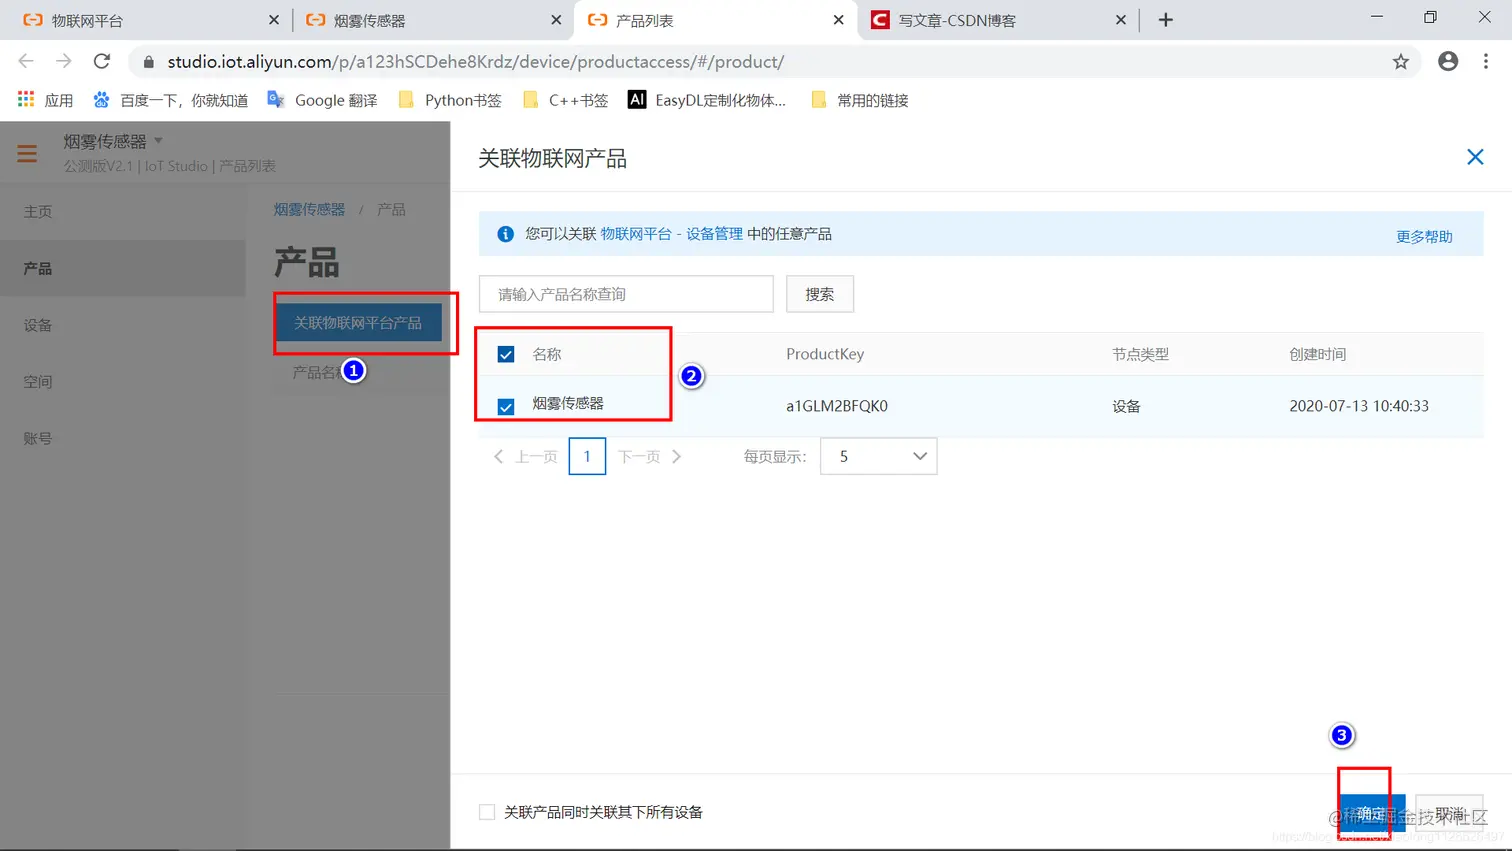The height and width of the screenshot is (851, 1512).
Task: Open the 物联网平台 - 设备管理 link
Action: click(671, 234)
